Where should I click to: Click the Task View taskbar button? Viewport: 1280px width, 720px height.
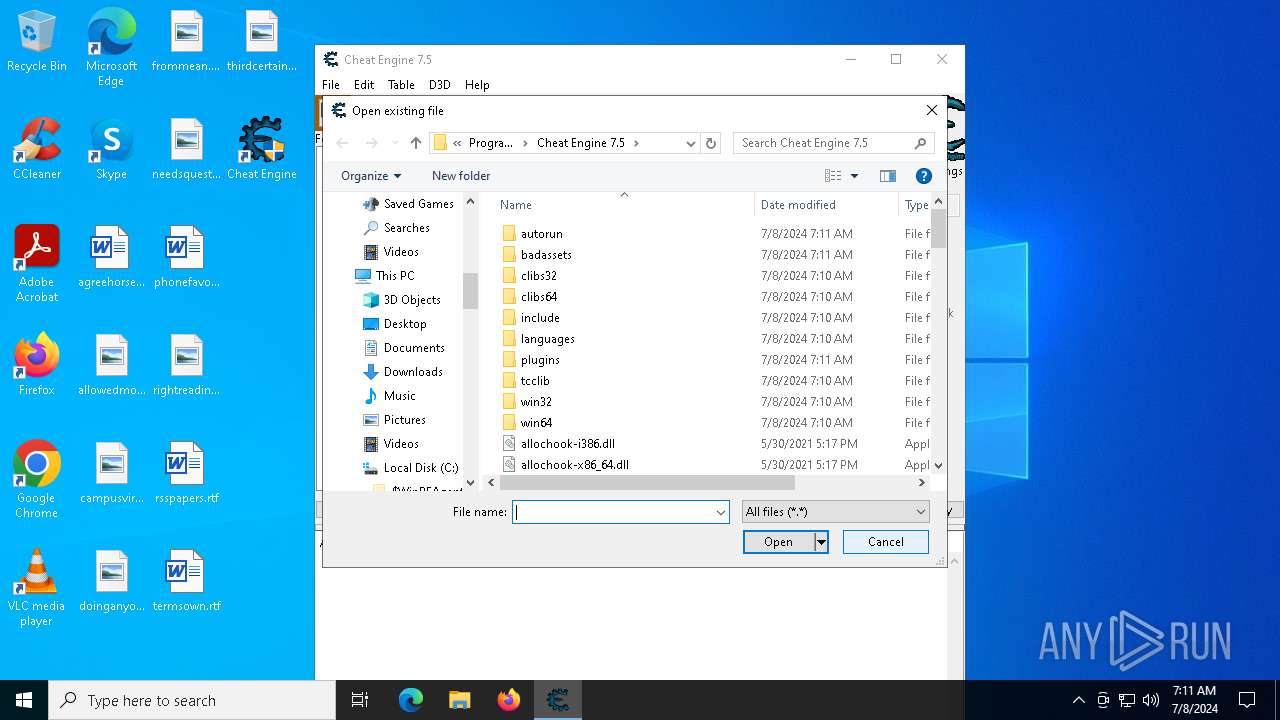[360, 700]
